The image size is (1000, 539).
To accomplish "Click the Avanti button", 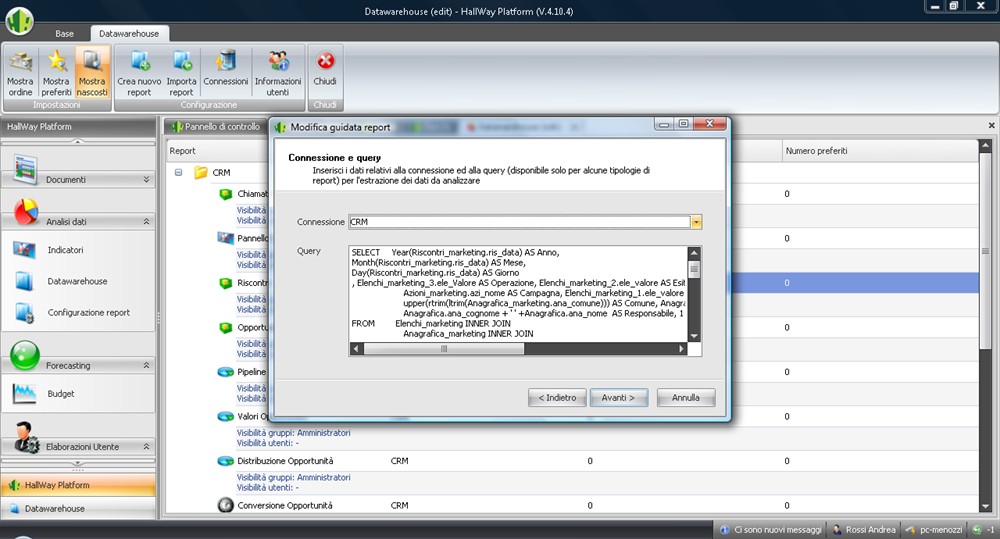I will coord(619,397).
